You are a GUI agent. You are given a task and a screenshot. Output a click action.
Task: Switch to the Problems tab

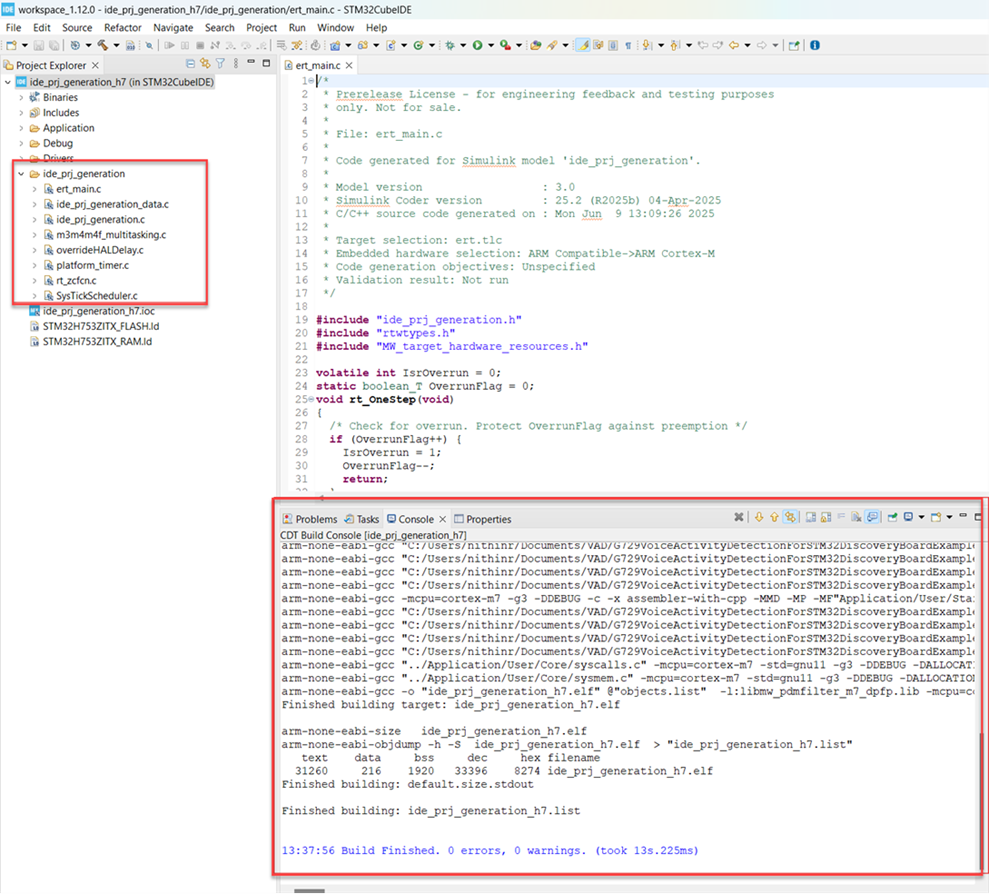(310, 519)
